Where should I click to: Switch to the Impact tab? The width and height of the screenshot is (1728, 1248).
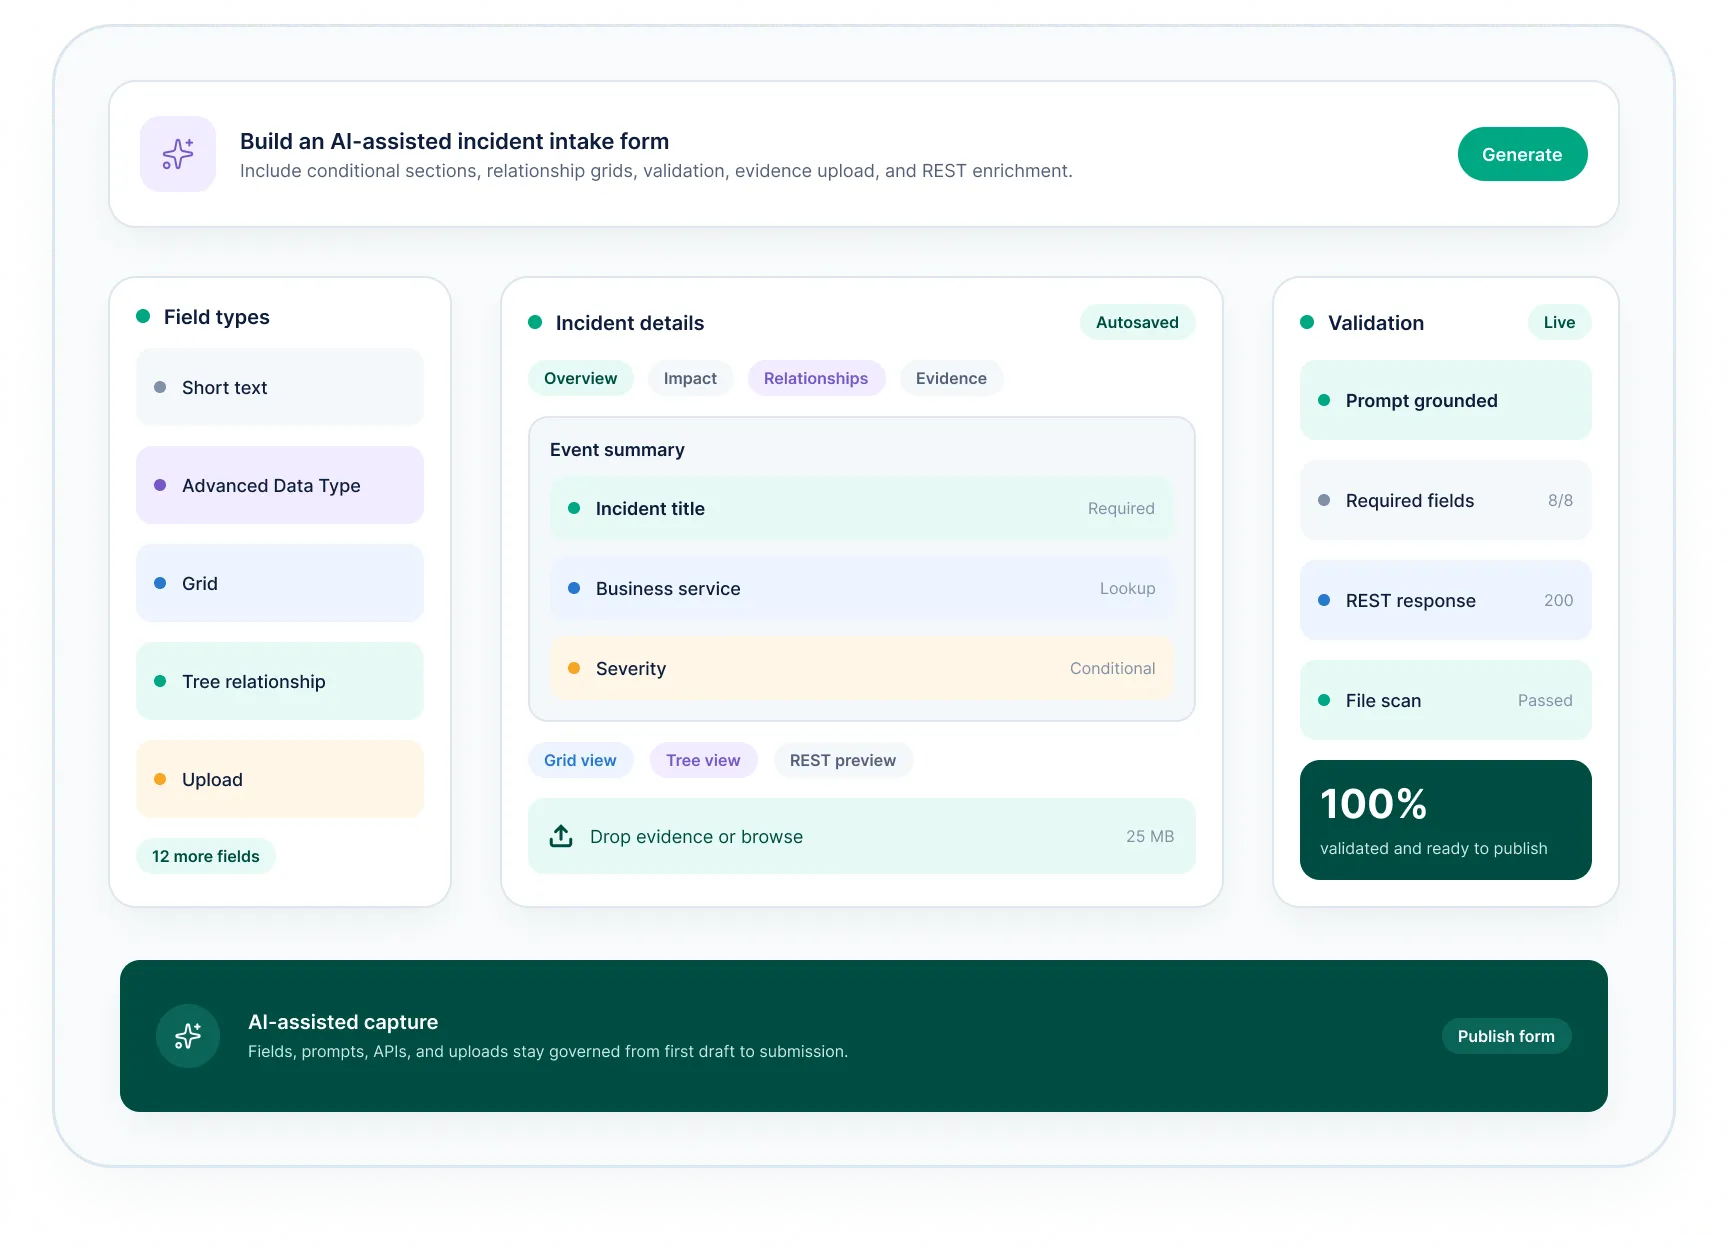[x=690, y=378]
